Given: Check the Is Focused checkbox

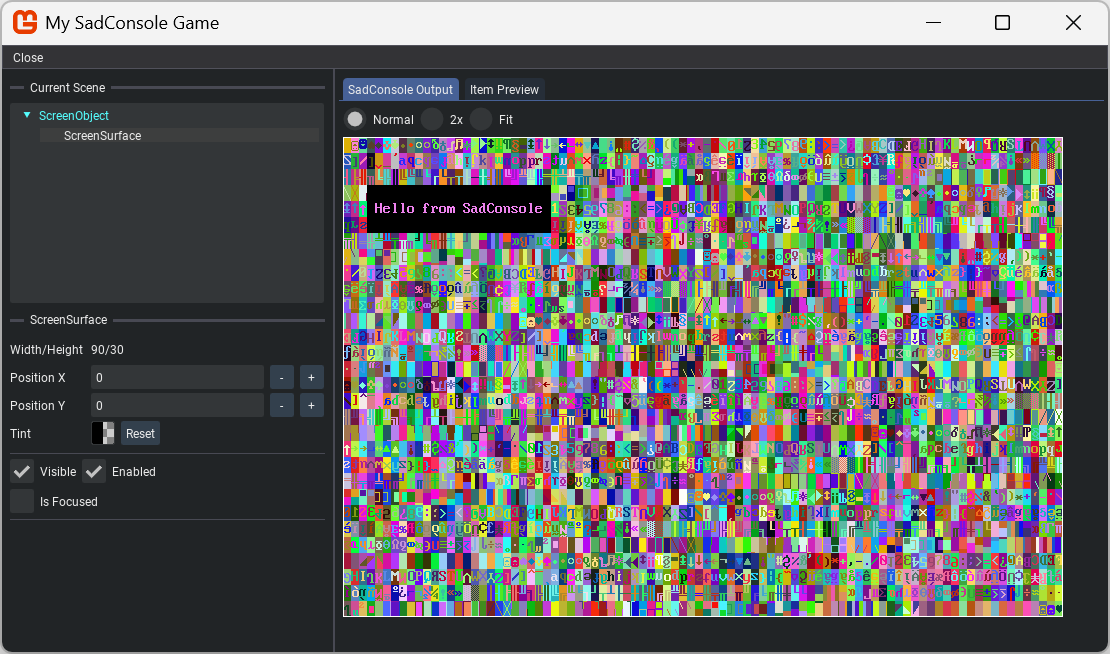Looking at the screenshot, I should tap(22, 501).
